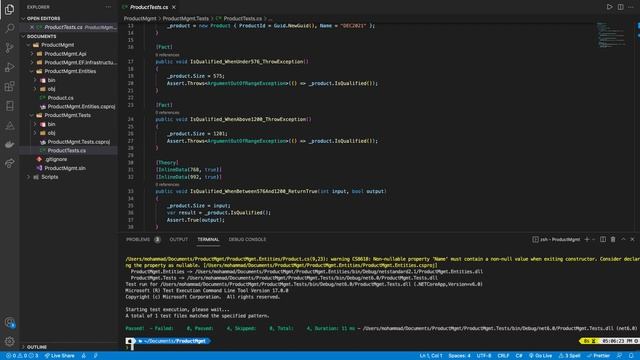Image resolution: width=640 pixels, height=360 pixels.
Task: Click the editor minimap
Action: click(611, 35)
